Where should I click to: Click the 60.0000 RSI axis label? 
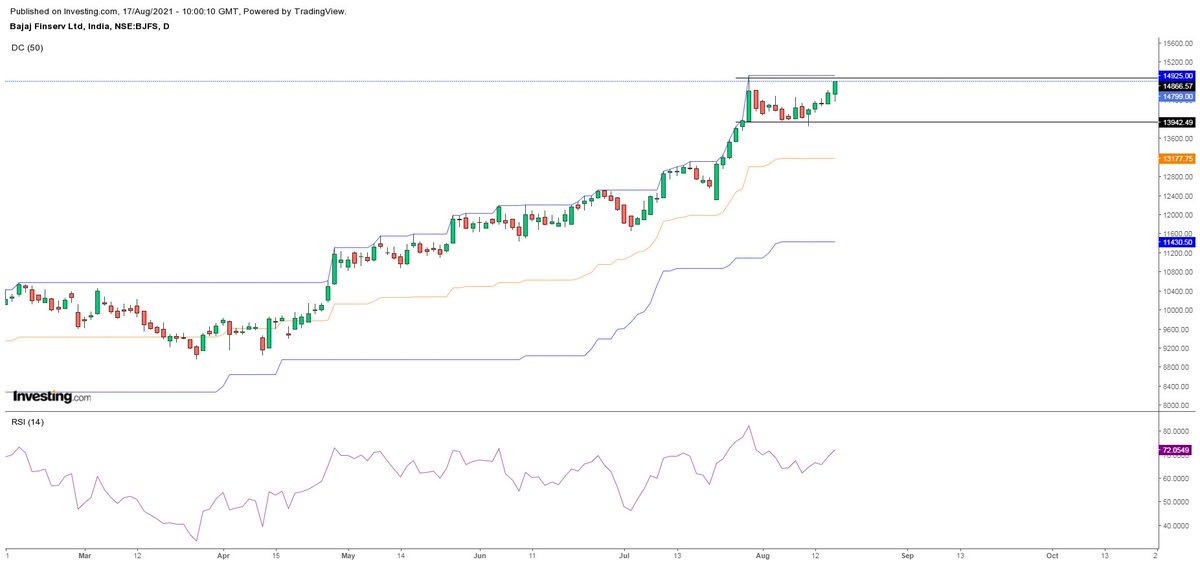(1177, 479)
